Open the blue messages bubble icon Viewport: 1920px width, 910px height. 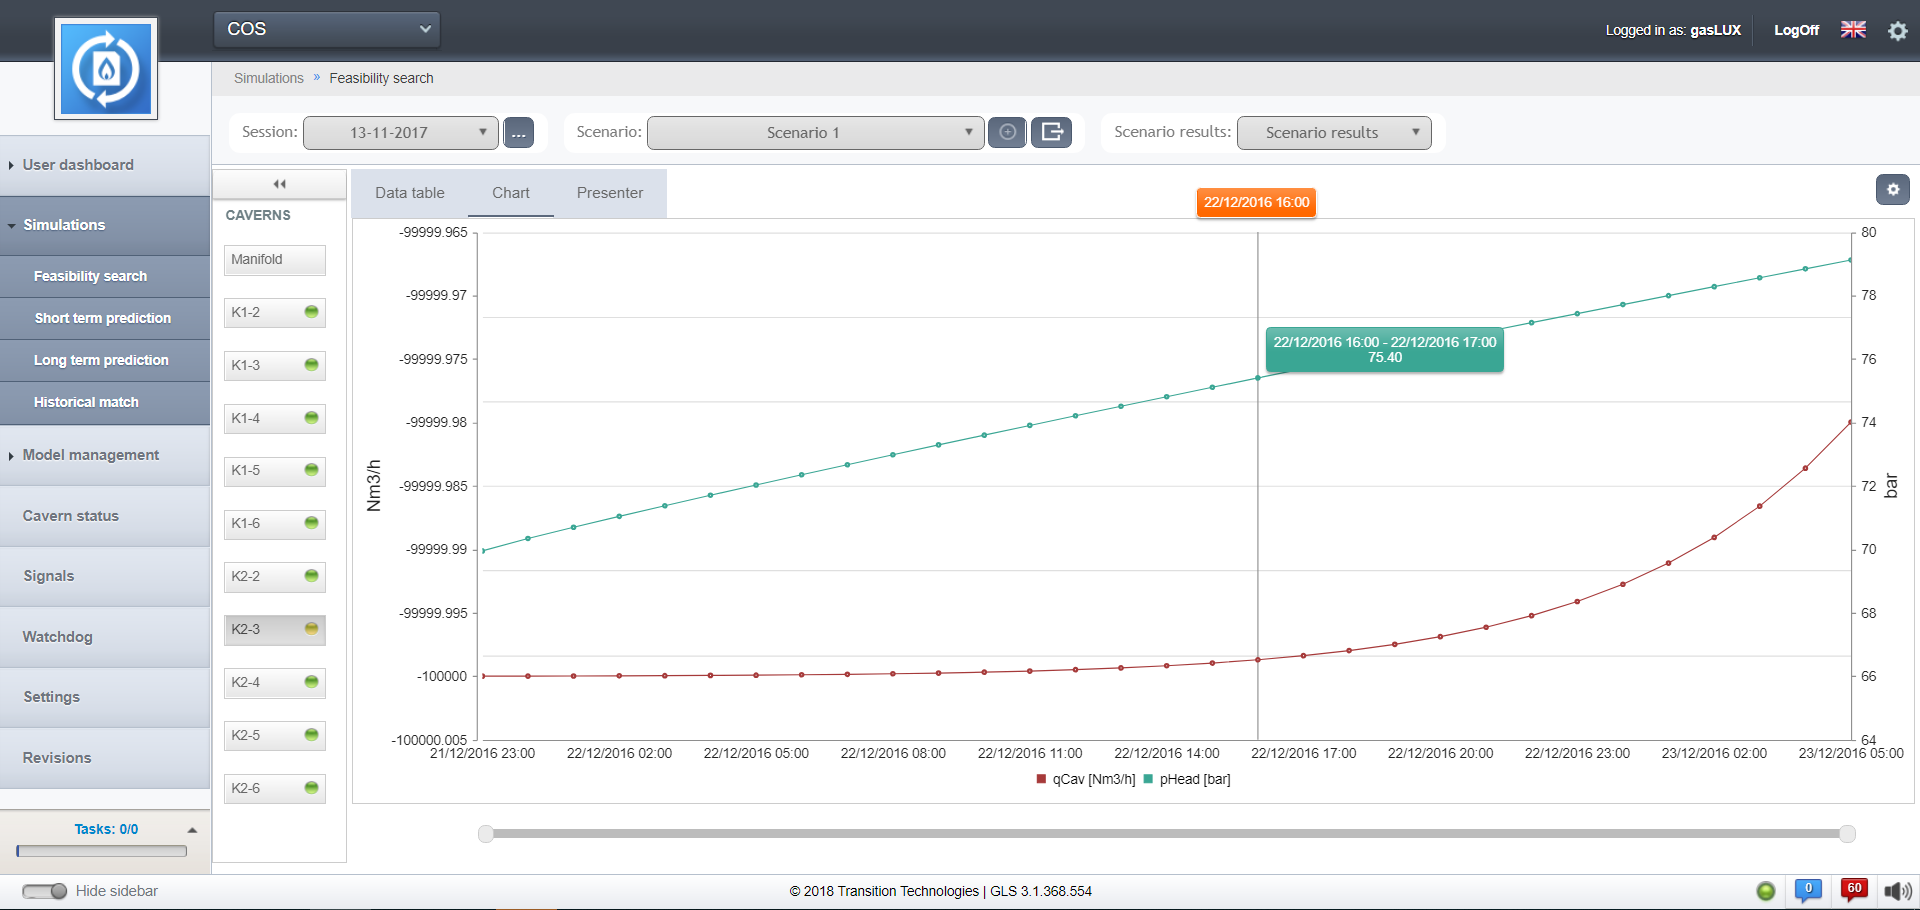pyautogui.click(x=1808, y=889)
